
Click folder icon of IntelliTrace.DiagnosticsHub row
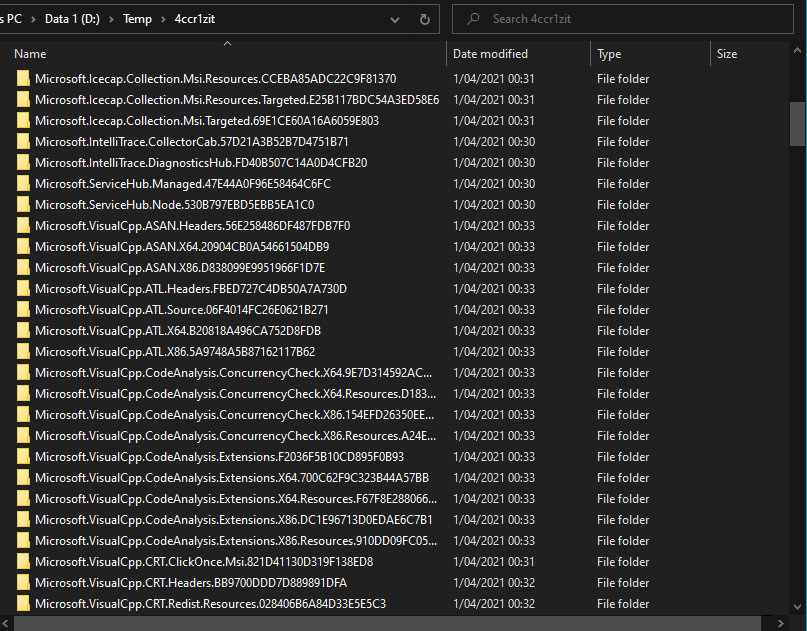(23, 163)
